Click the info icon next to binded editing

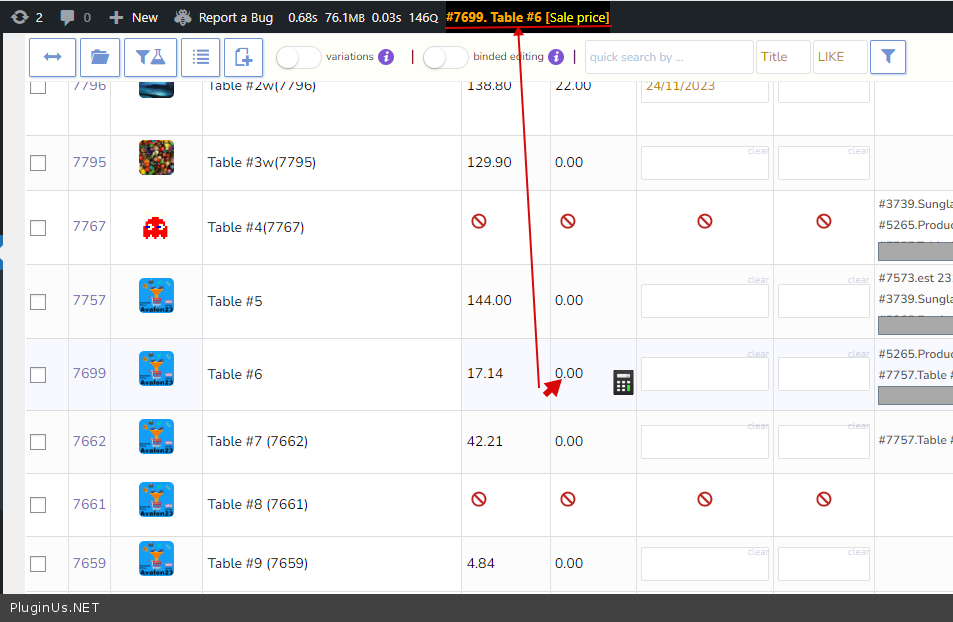(556, 57)
